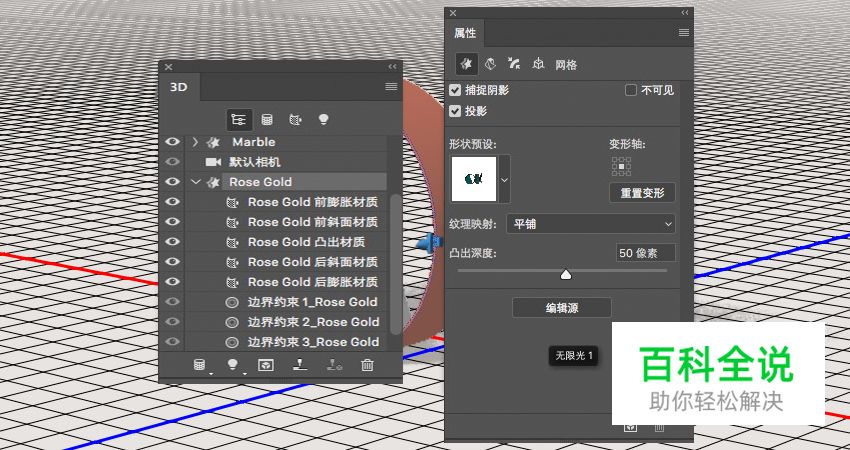
Task: Click render icon at Properties panel bottom
Action: click(x=630, y=428)
